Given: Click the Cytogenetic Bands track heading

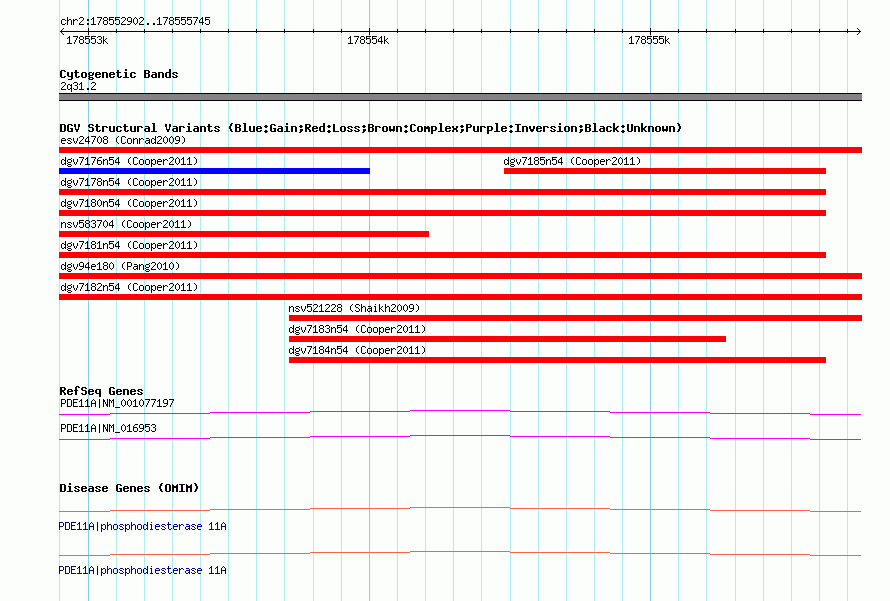Looking at the screenshot, I should click(119, 74).
